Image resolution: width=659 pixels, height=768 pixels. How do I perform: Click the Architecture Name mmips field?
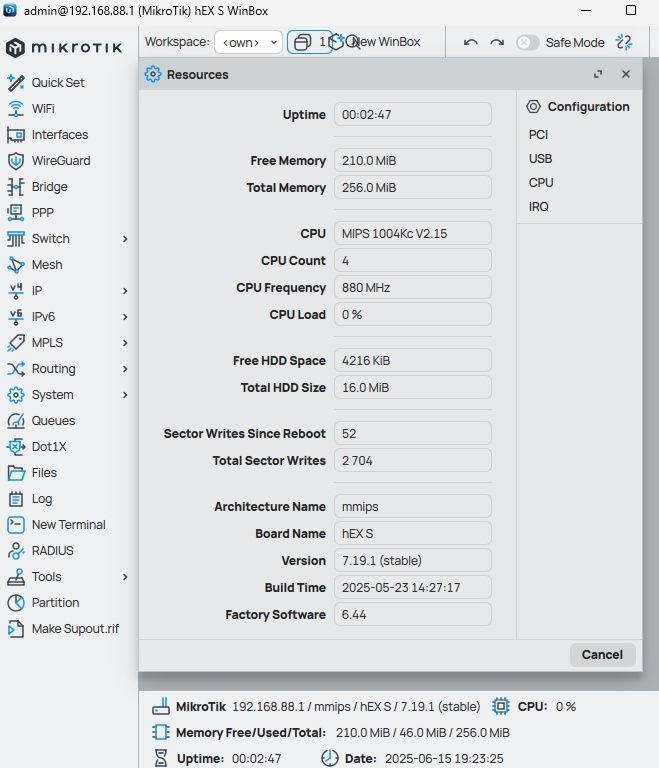point(413,506)
